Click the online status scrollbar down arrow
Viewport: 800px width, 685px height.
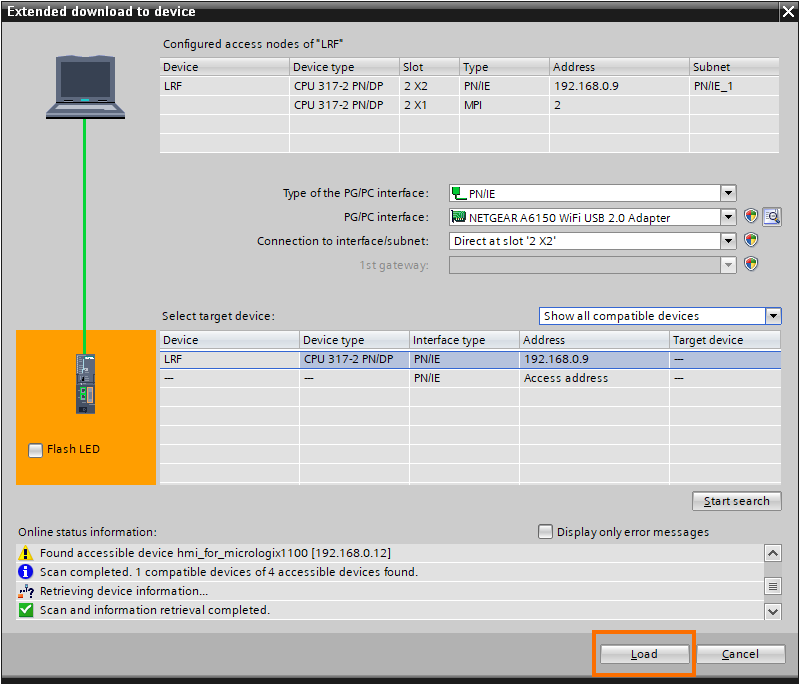(x=773, y=611)
